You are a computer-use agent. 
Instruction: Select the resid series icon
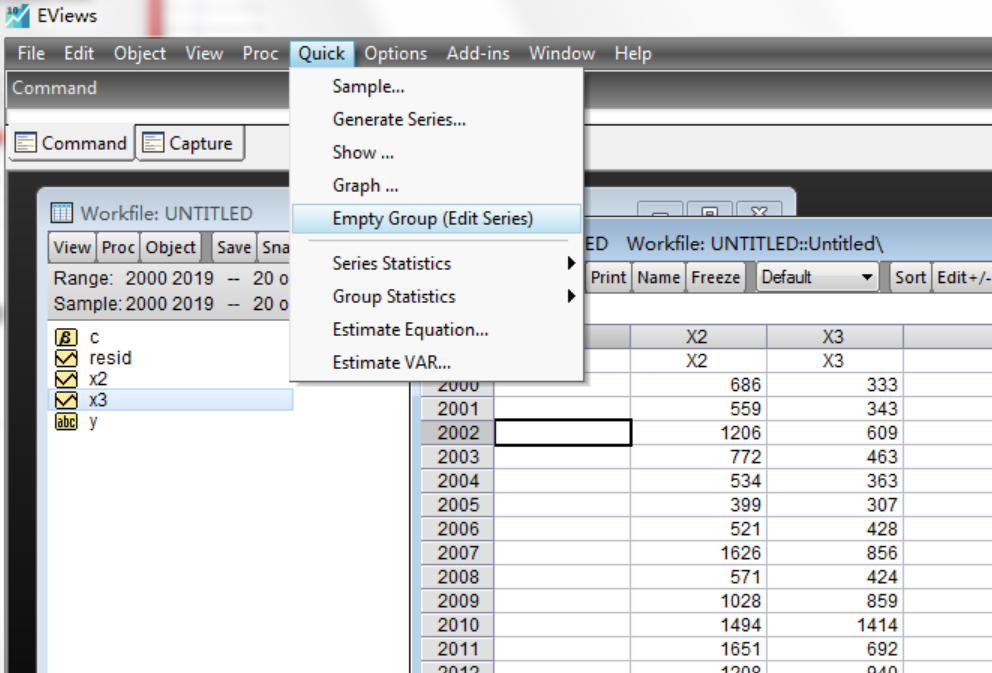click(66, 358)
